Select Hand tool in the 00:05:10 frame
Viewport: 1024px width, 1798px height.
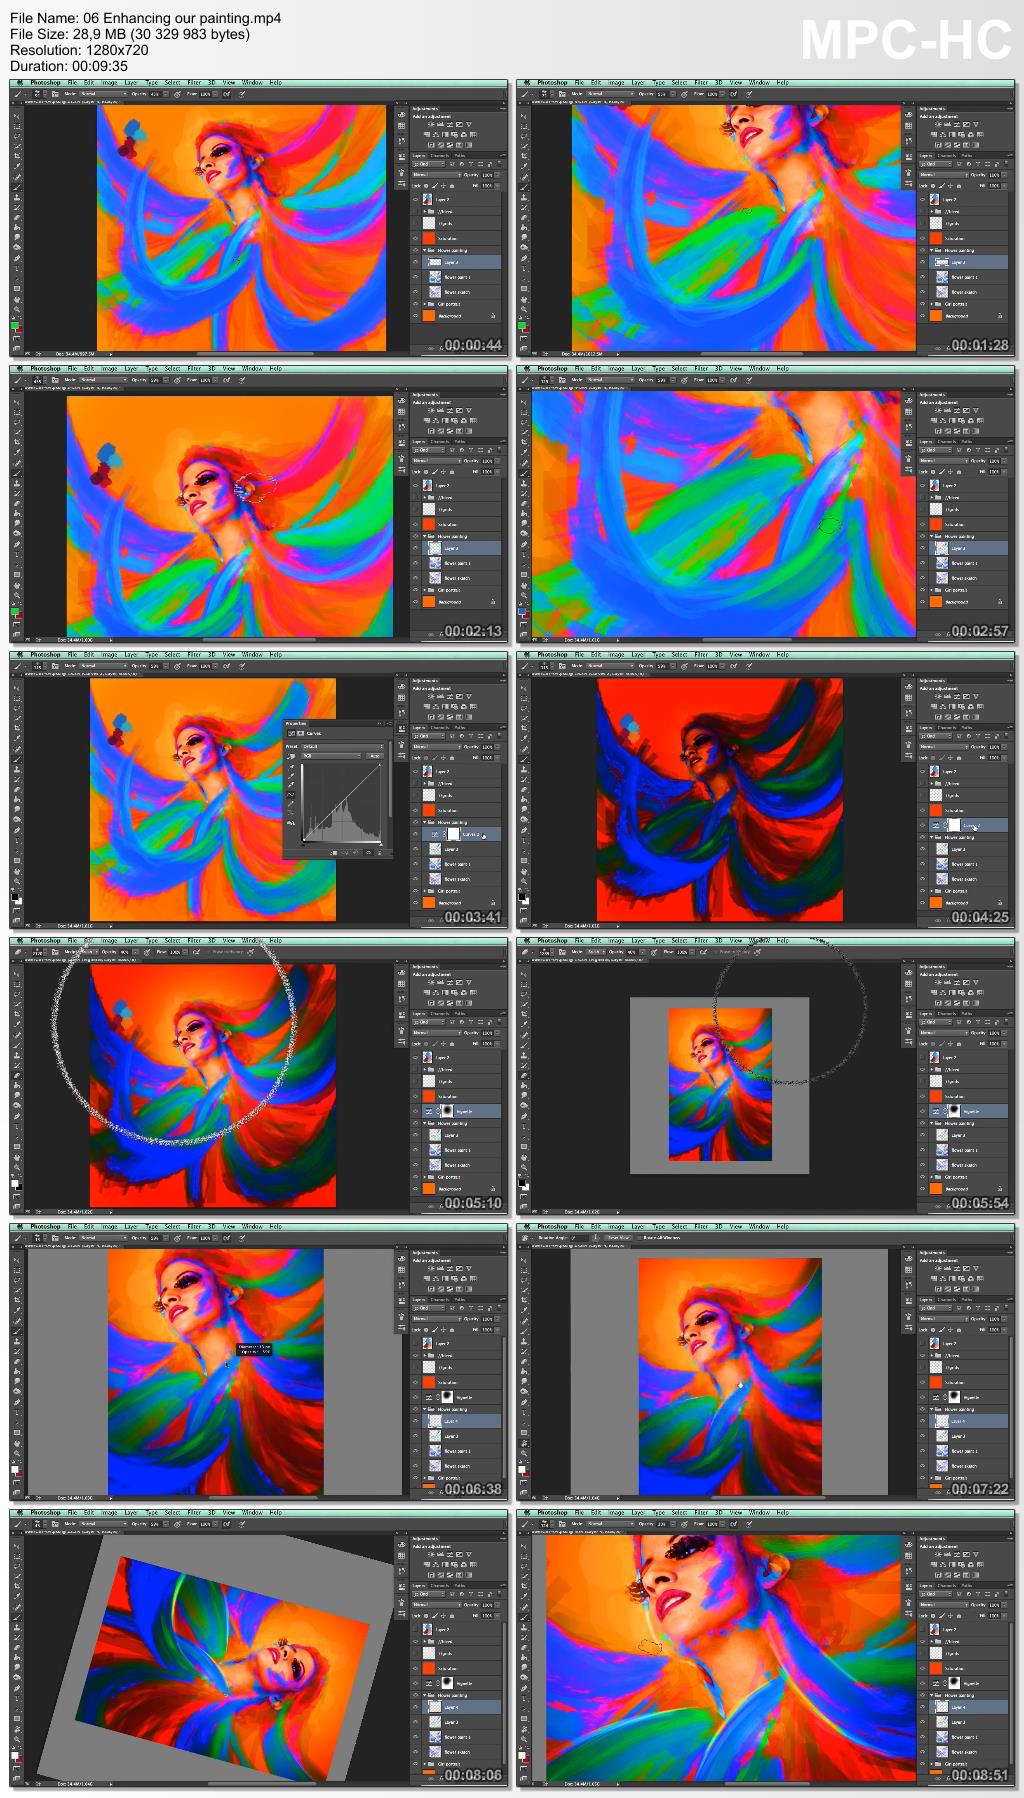[17, 1157]
